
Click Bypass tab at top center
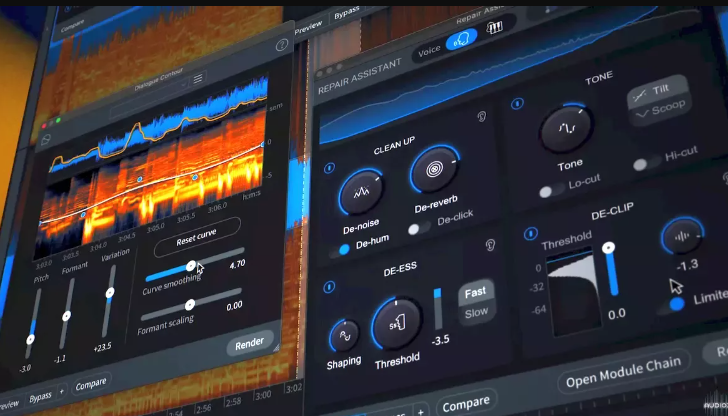point(346,14)
